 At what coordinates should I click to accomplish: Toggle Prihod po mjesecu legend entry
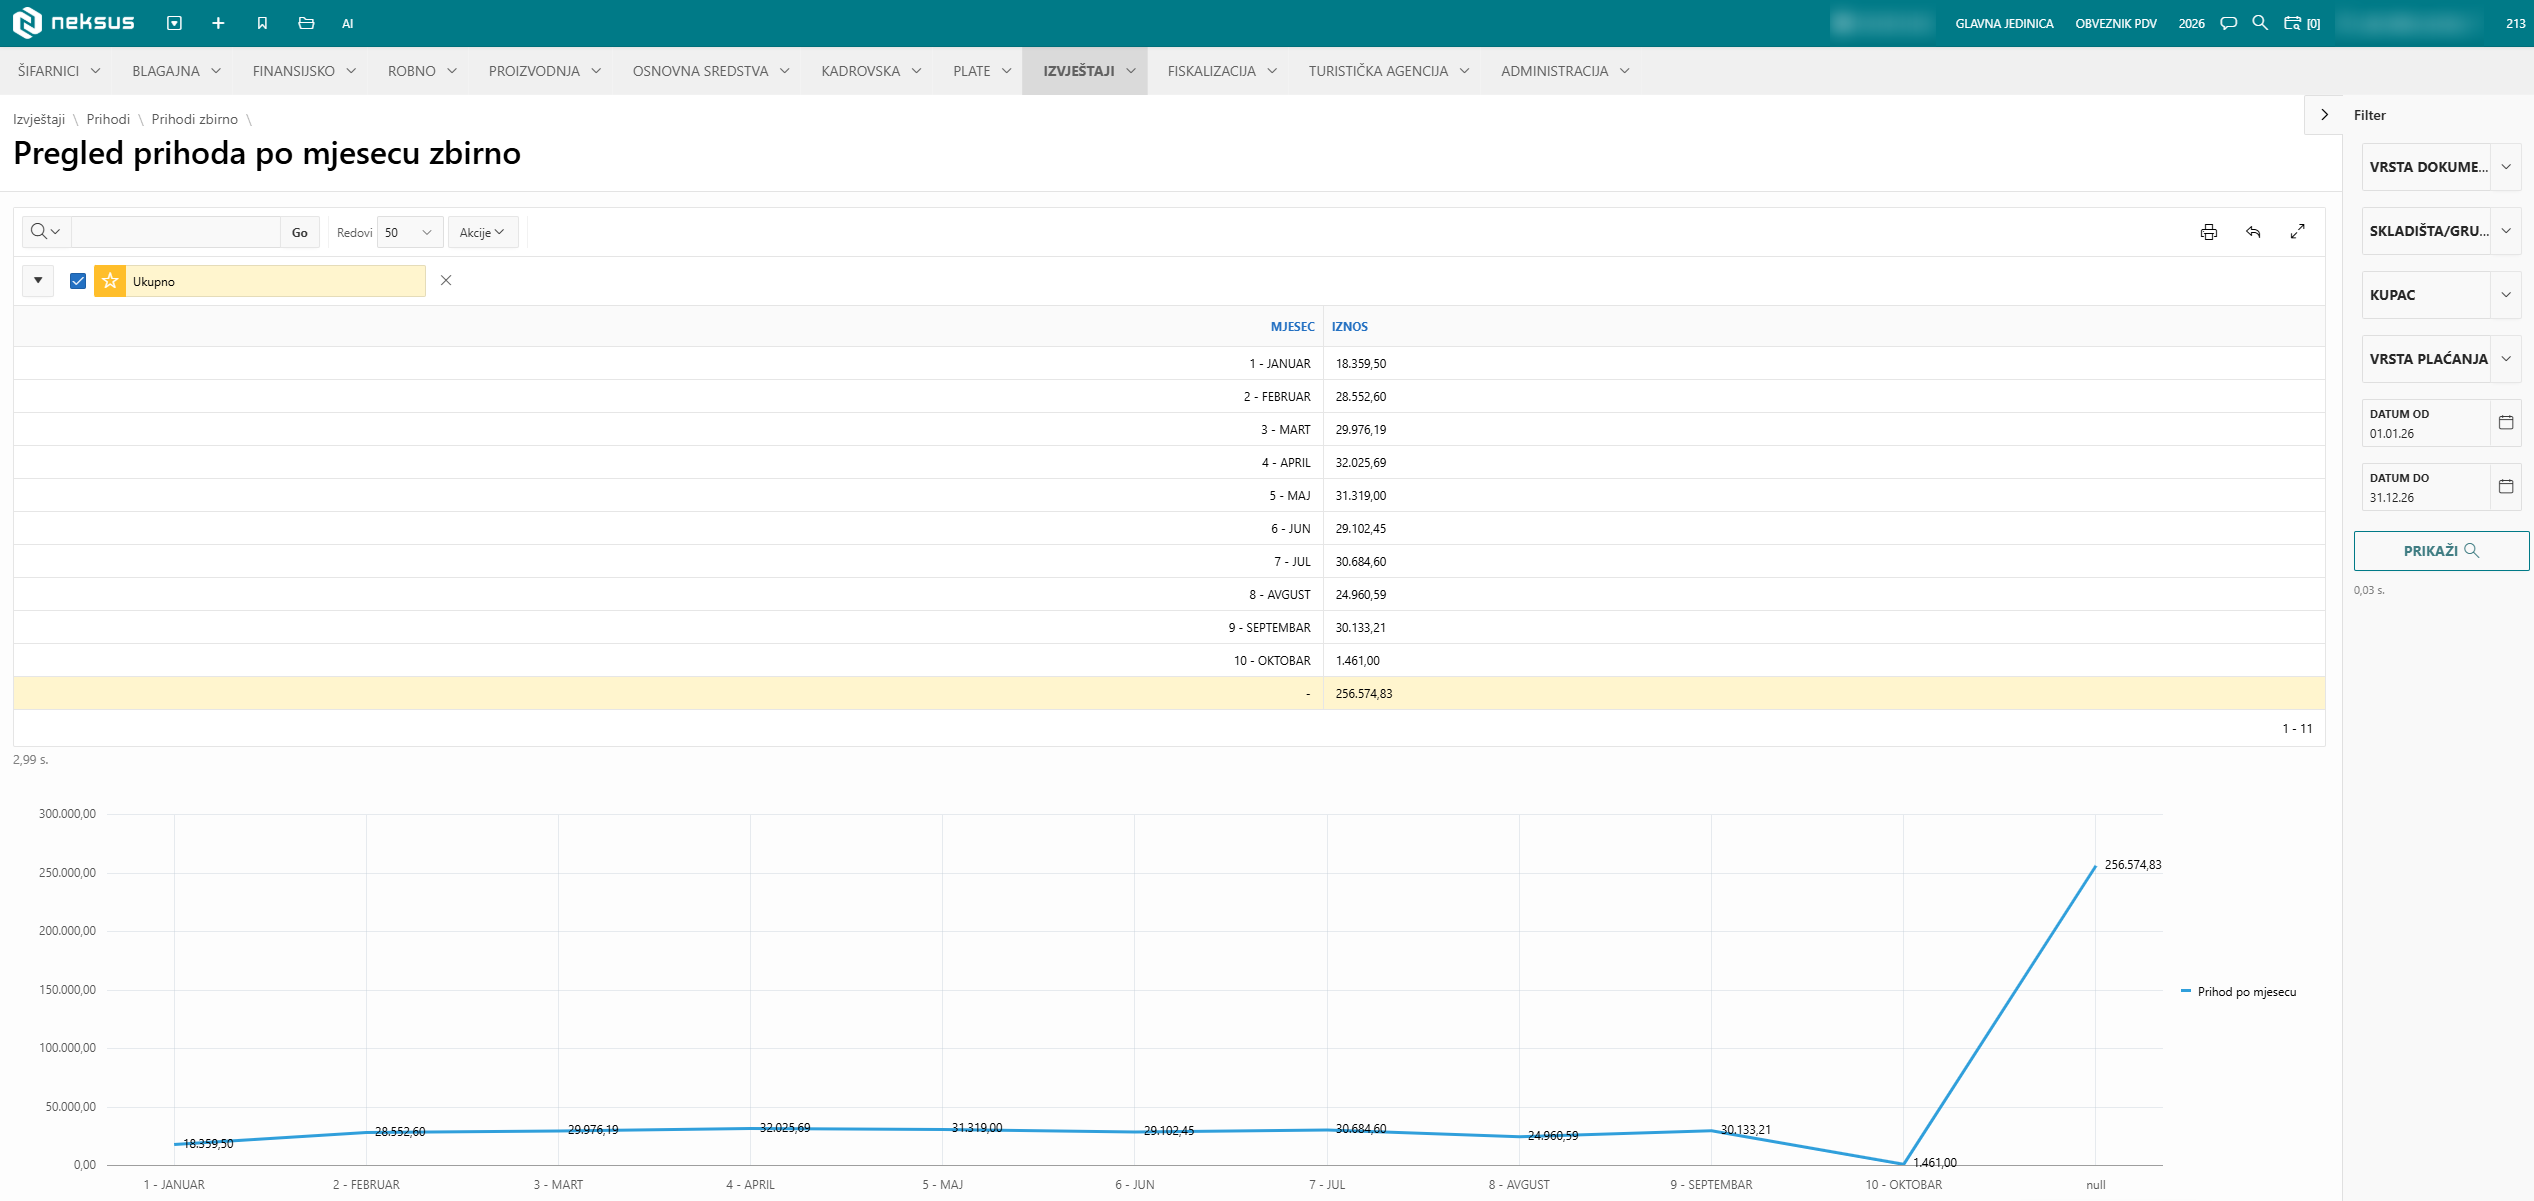2238,992
